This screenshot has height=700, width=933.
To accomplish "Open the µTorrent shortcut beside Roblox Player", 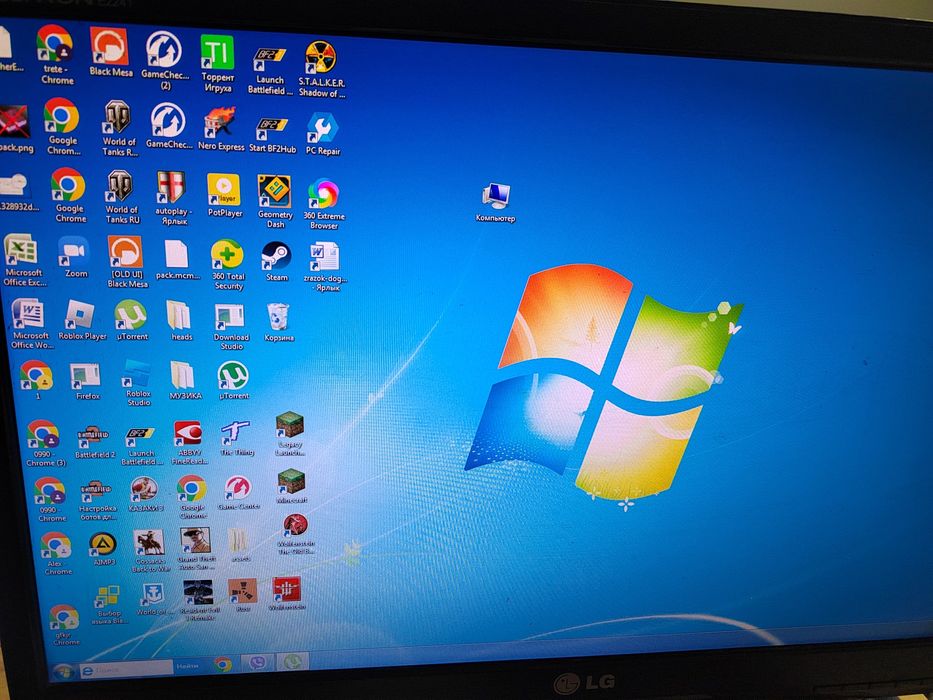I will click(132, 320).
